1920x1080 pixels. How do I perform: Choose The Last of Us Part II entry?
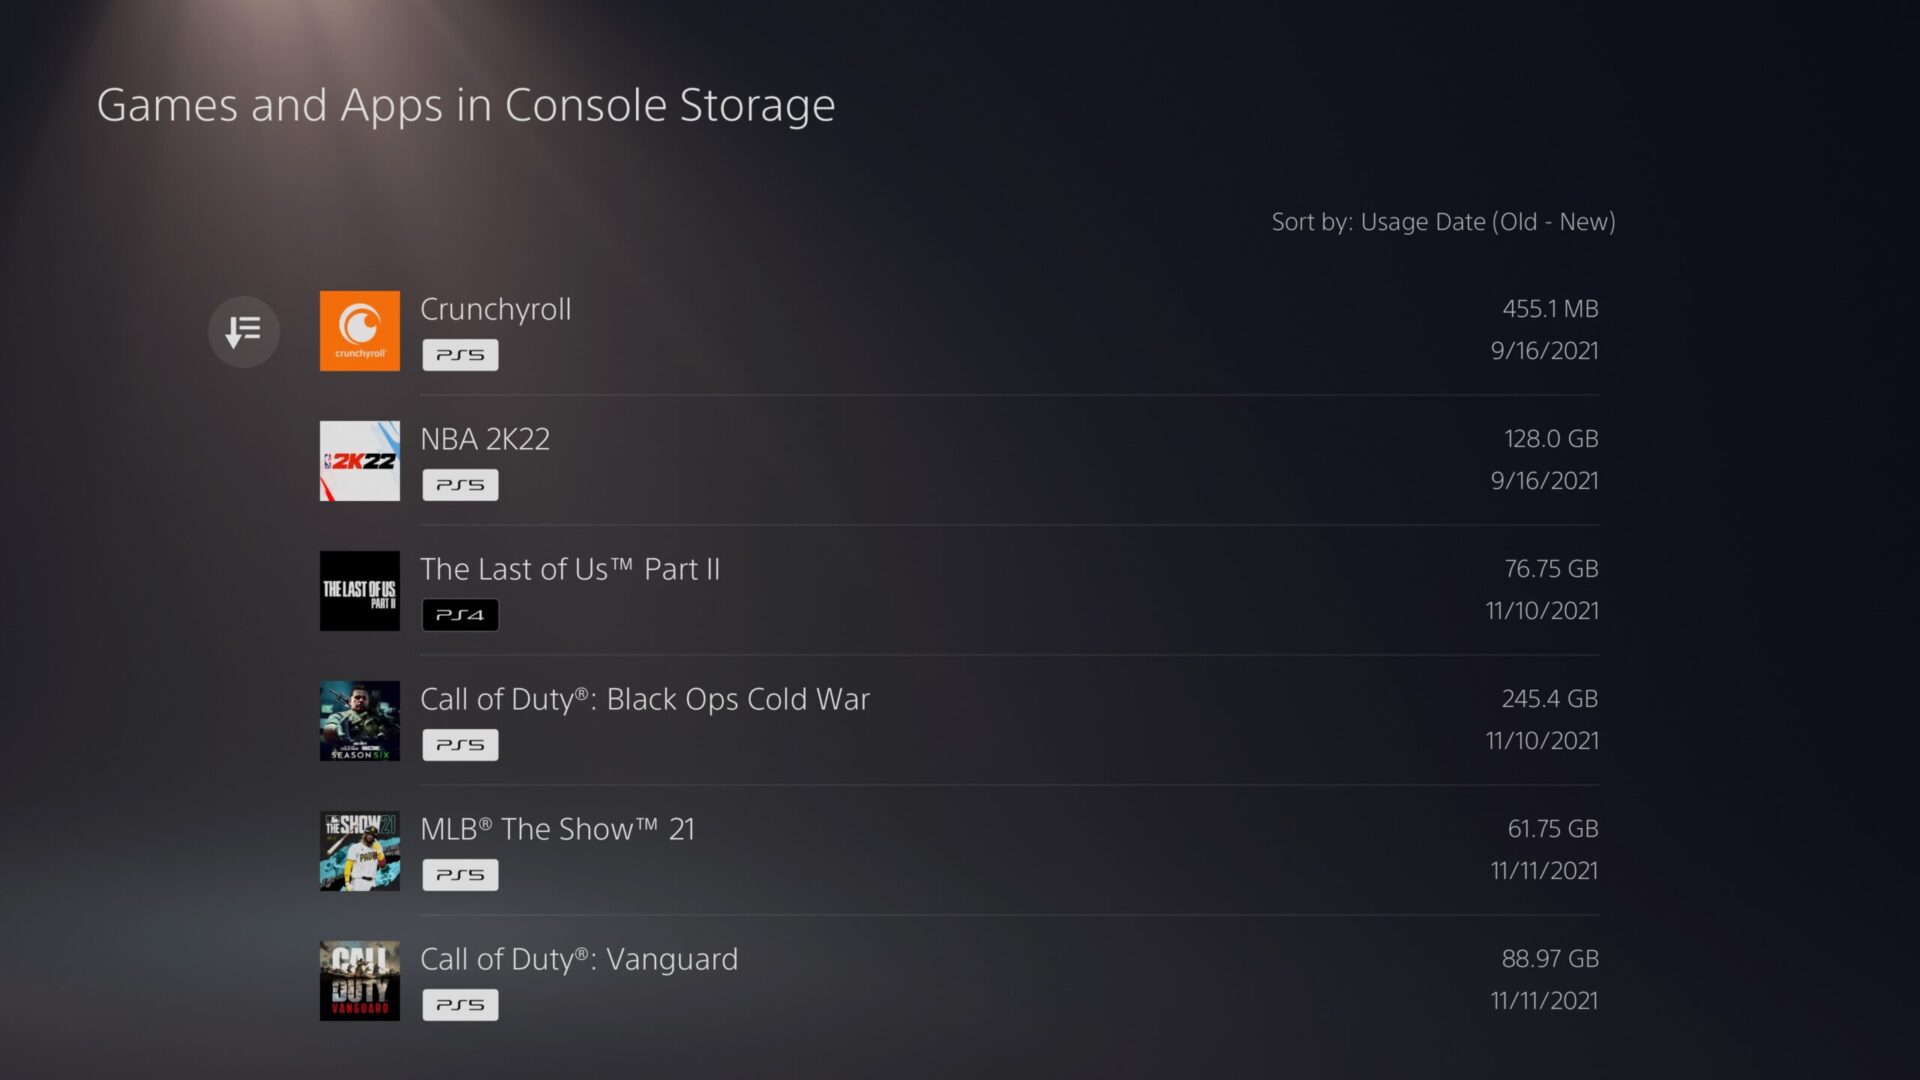(569, 570)
